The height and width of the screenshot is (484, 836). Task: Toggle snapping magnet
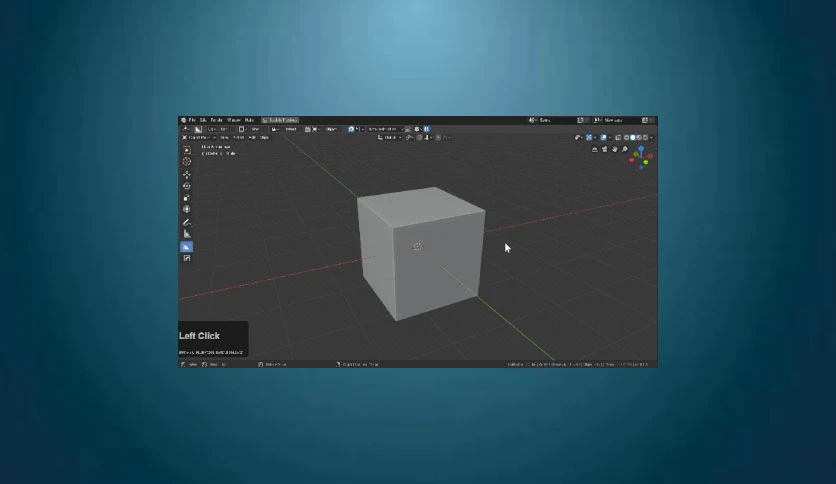tap(420, 138)
